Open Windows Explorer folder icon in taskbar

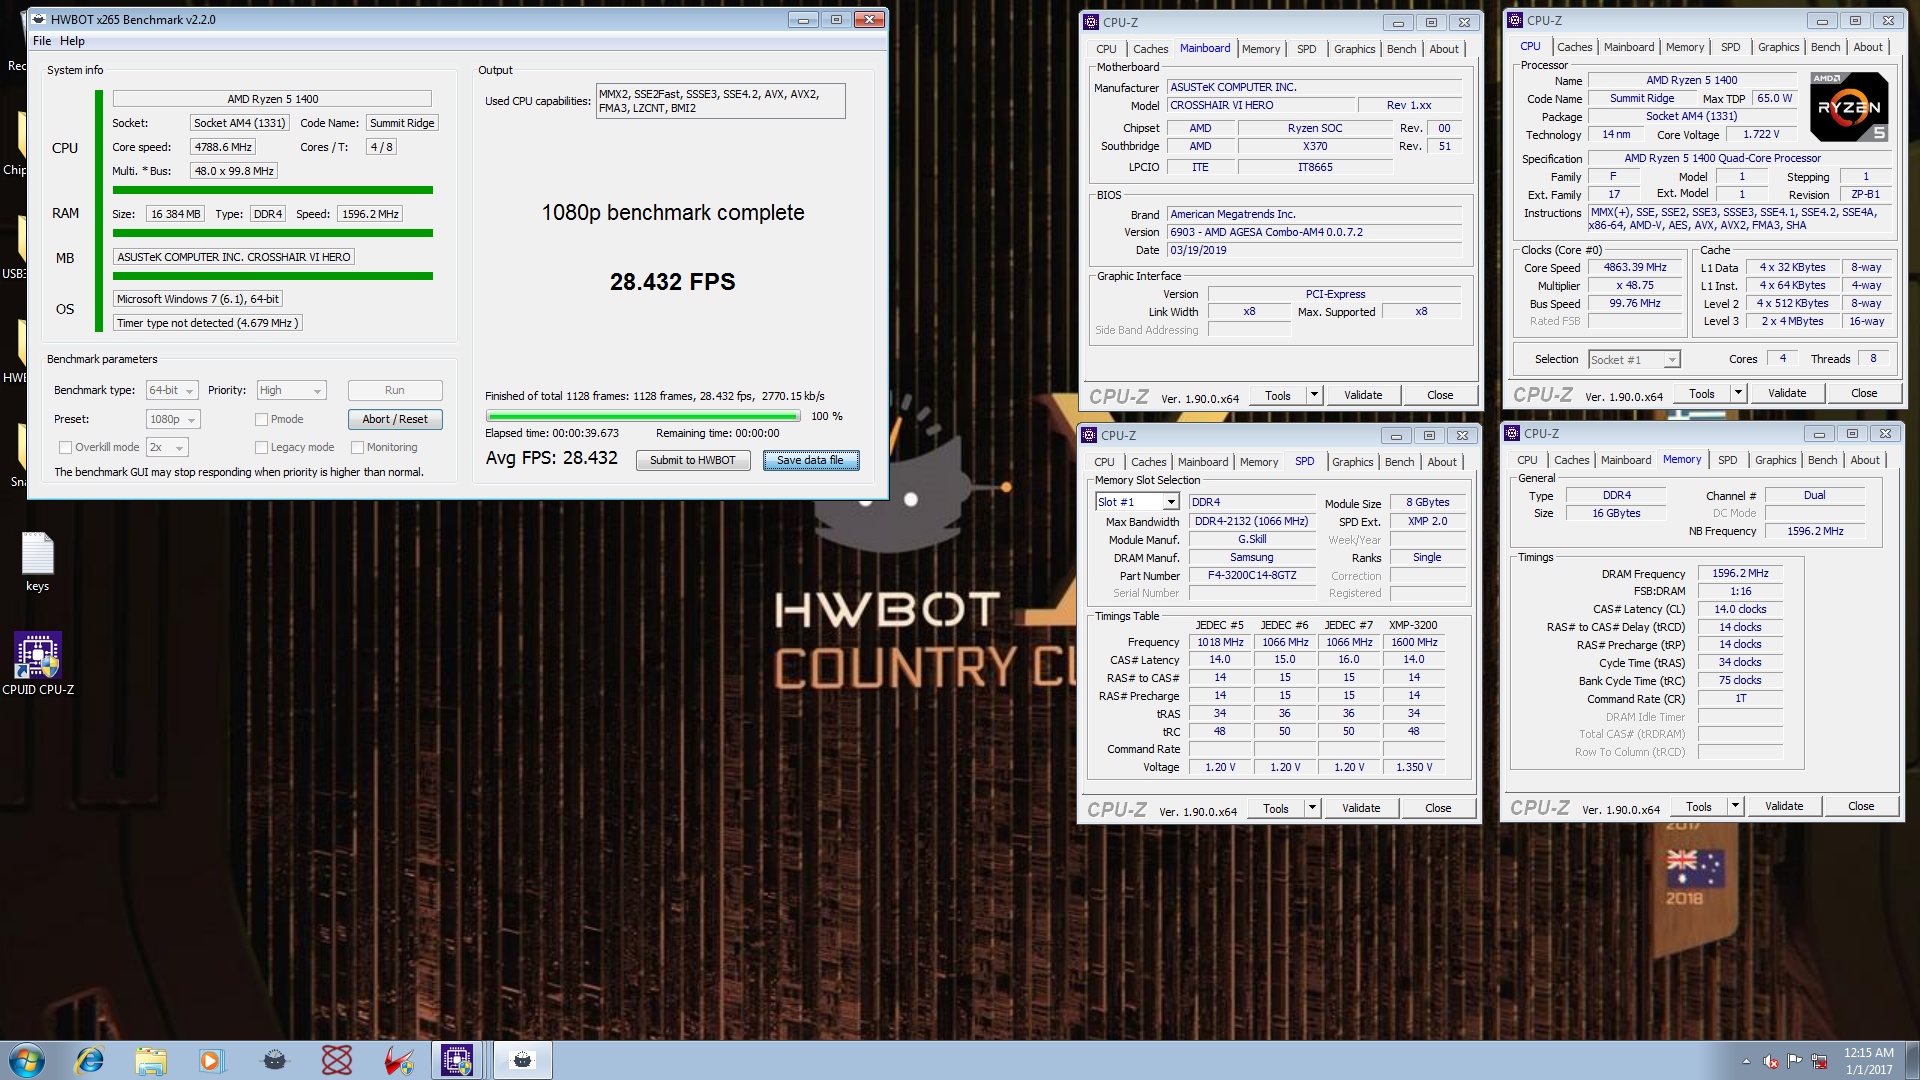coord(151,1060)
